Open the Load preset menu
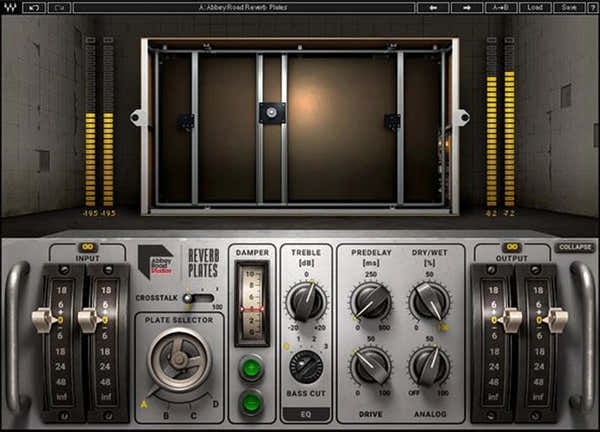600x432 pixels. [x=535, y=7]
